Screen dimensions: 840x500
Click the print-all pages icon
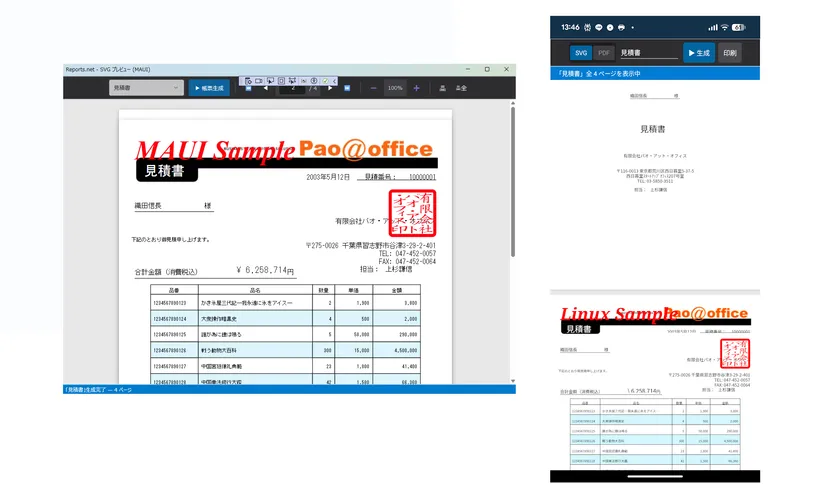point(461,88)
